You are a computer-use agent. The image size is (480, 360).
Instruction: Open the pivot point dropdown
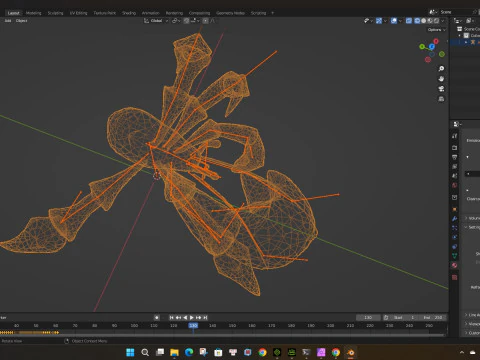click(x=176, y=21)
